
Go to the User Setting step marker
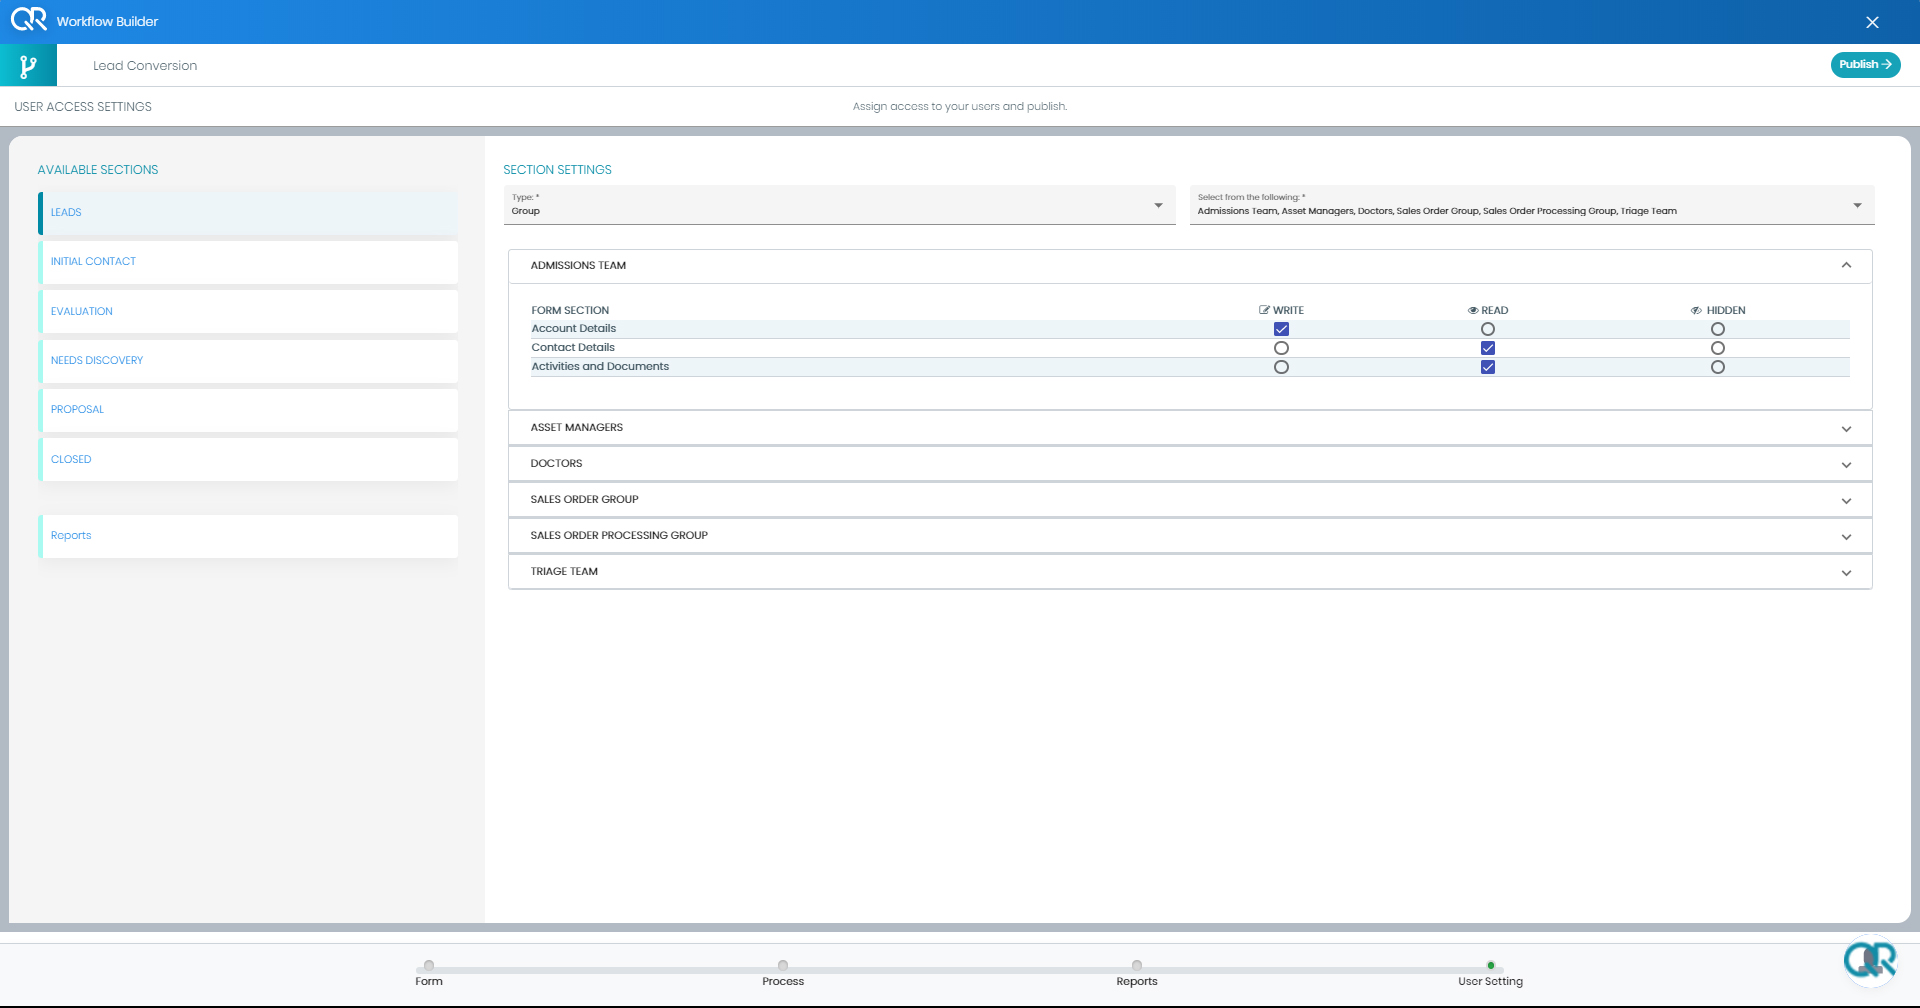click(x=1491, y=965)
